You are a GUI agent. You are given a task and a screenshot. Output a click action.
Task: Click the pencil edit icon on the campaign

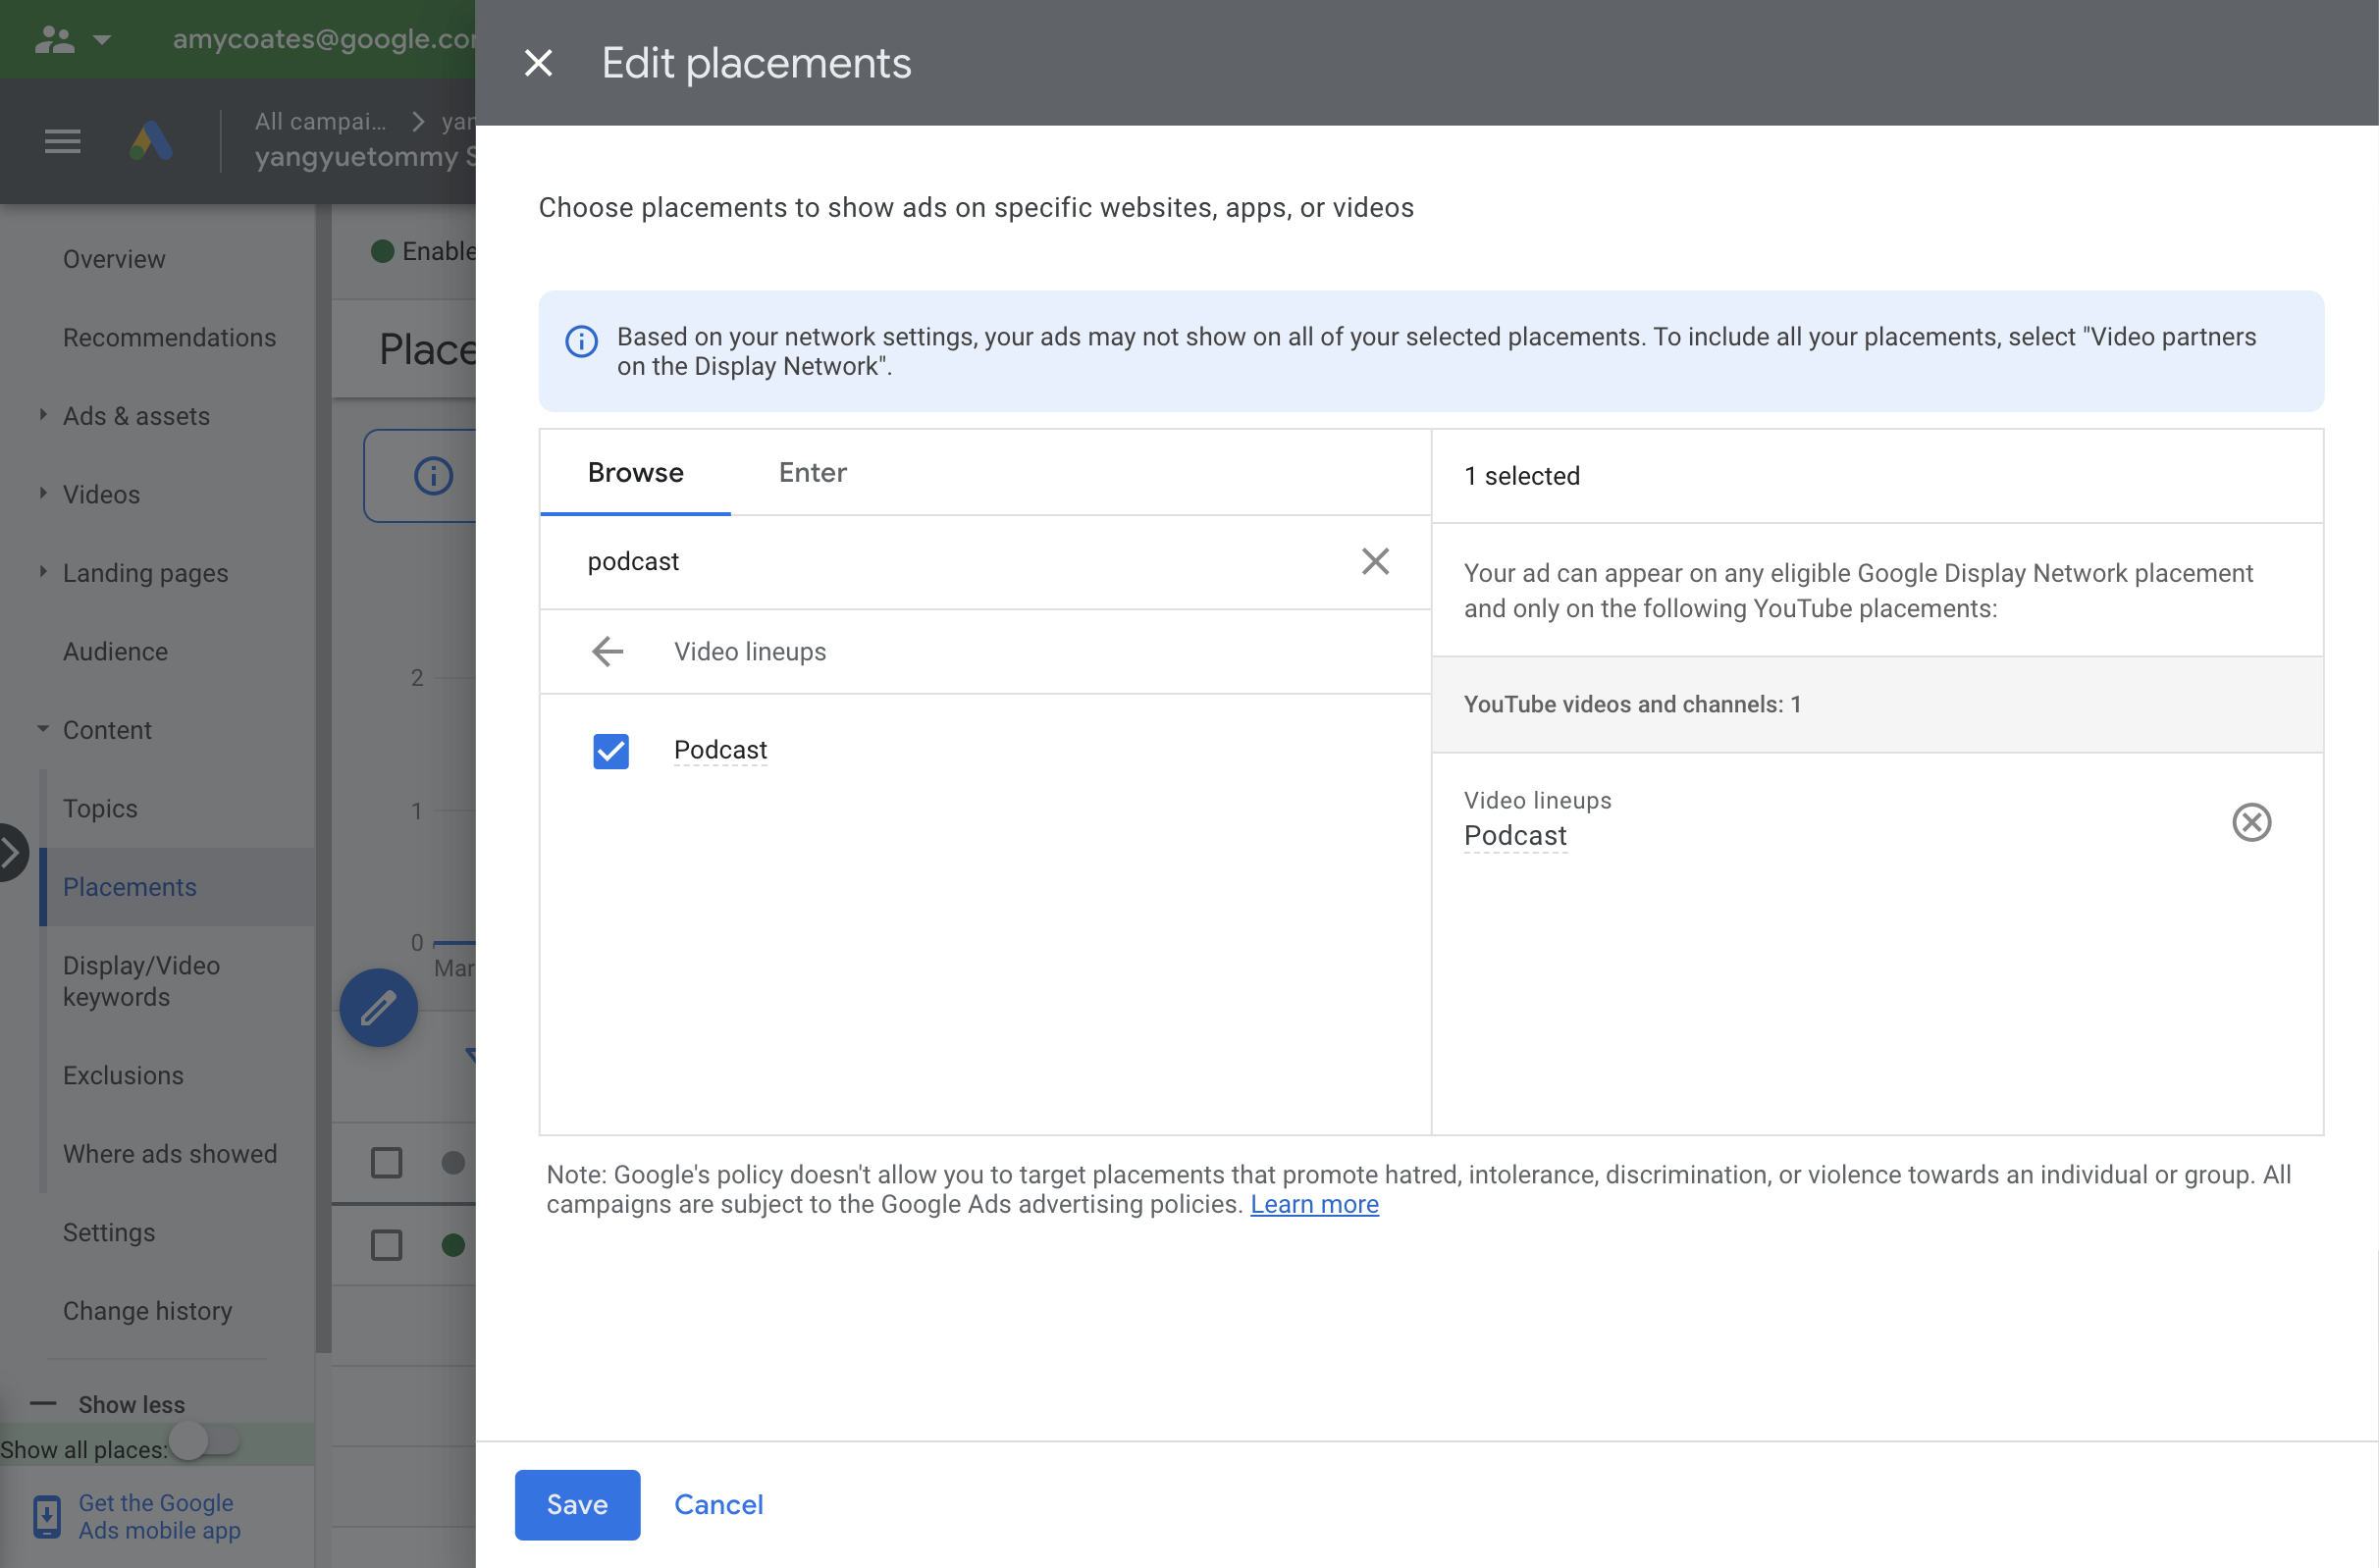[378, 1008]
